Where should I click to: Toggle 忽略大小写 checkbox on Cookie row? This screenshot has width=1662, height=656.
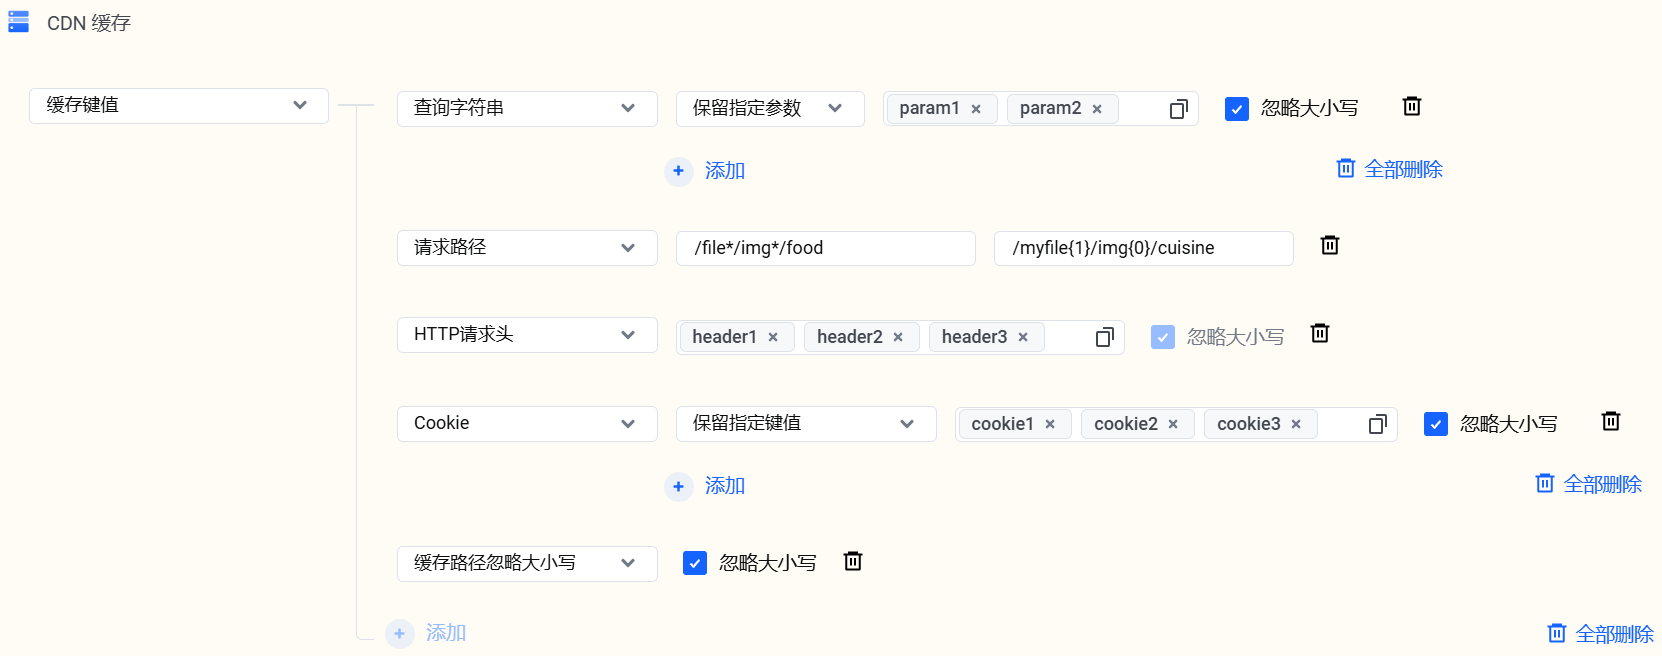click(1435, 424)
